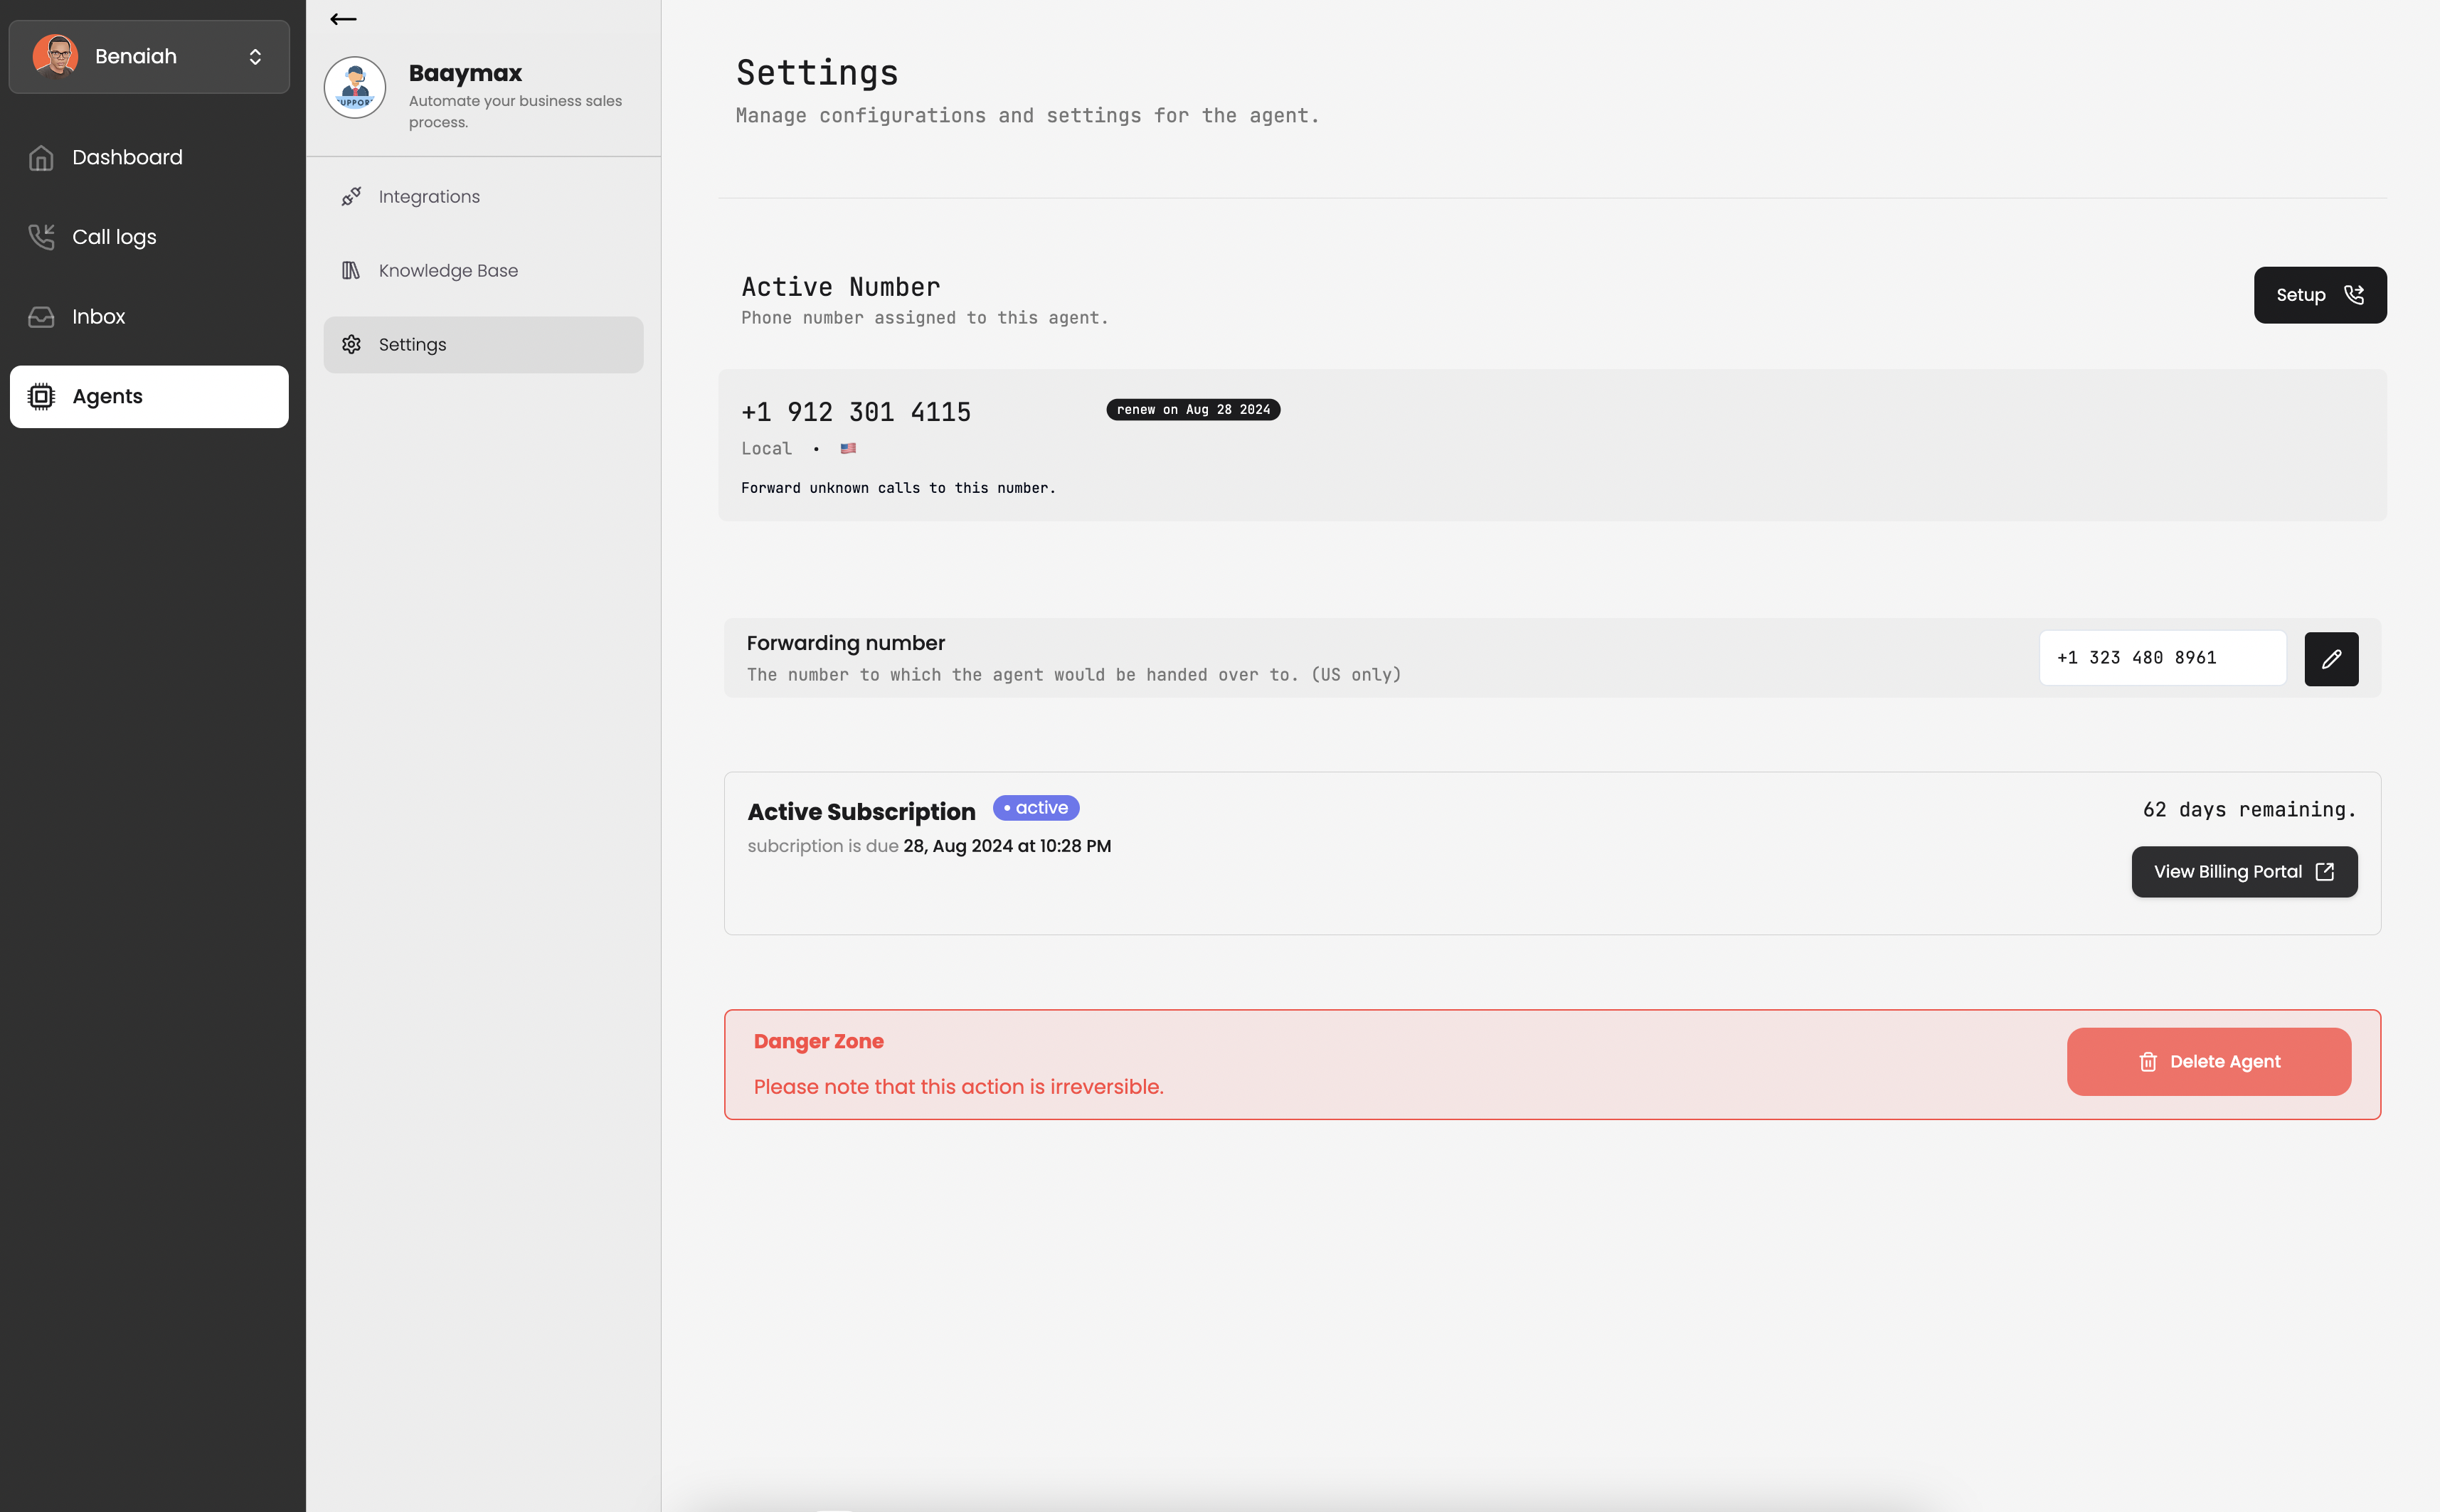Screen dimensions: 2440x1512
Task: Open the Benaiah account switcher dropdown
Action: pyautogui.click(x=255, y=57)
